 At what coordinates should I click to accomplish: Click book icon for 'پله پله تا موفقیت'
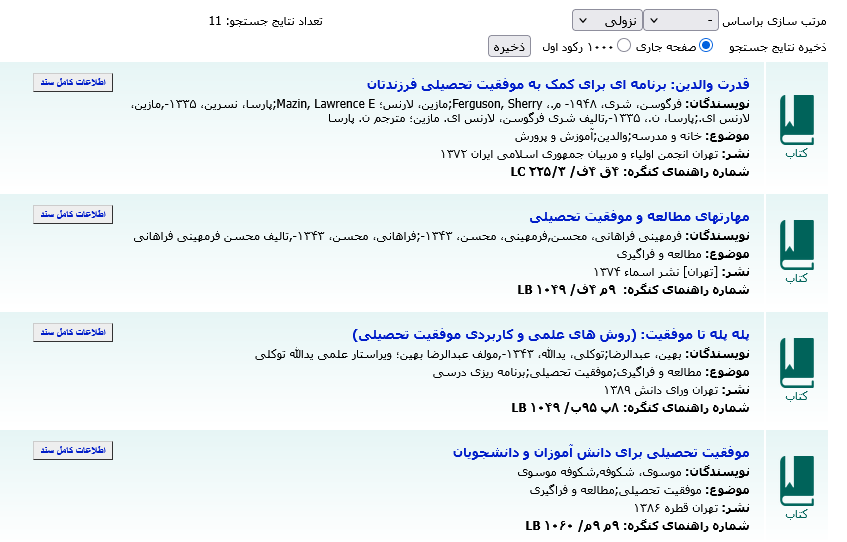point(796,362)
